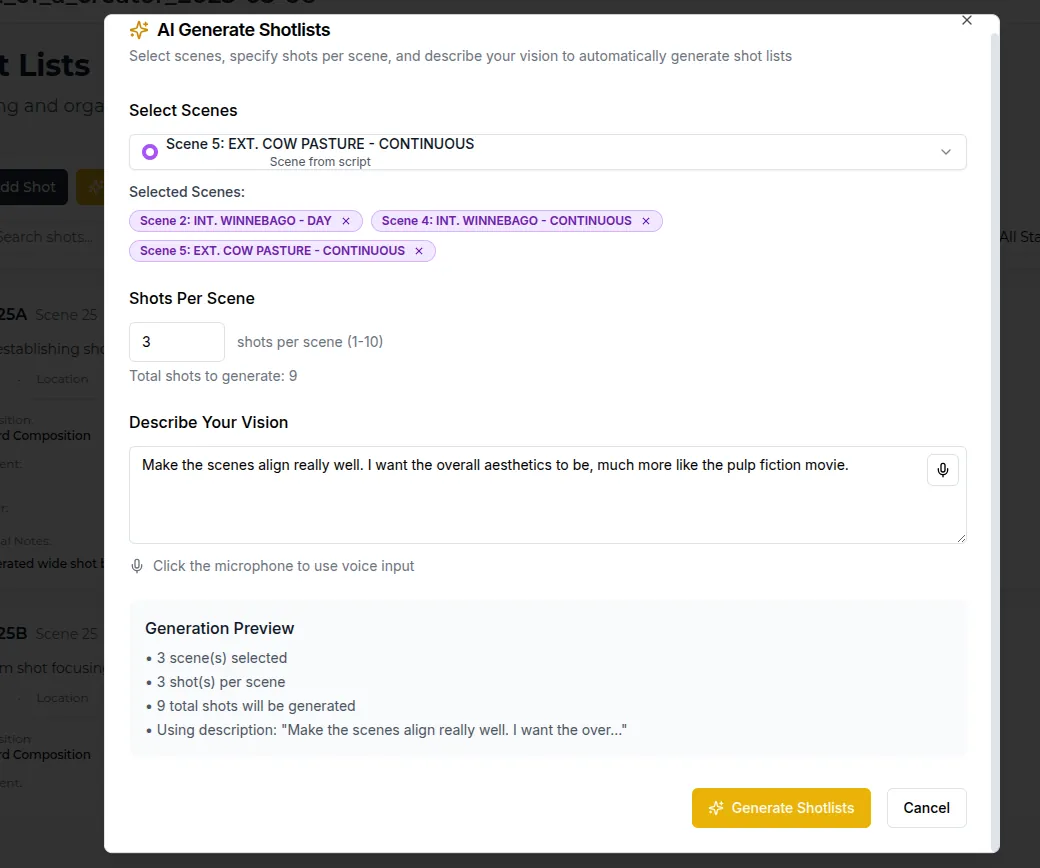
Task: Remove Scene 2: INT. WINNEBAGO - DAY chip
Action: click(346, 221)
